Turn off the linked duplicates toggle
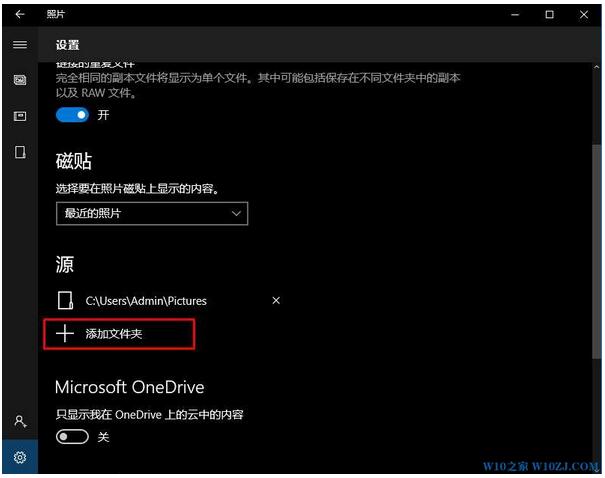This screenshot has height=478, width=605. (72, 115)
